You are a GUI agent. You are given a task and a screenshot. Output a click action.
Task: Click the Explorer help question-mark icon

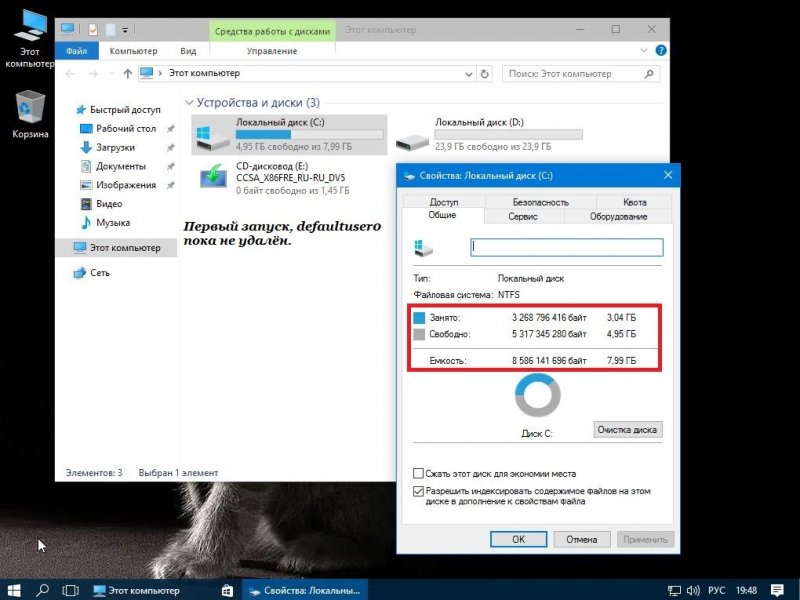pos(661,51)
